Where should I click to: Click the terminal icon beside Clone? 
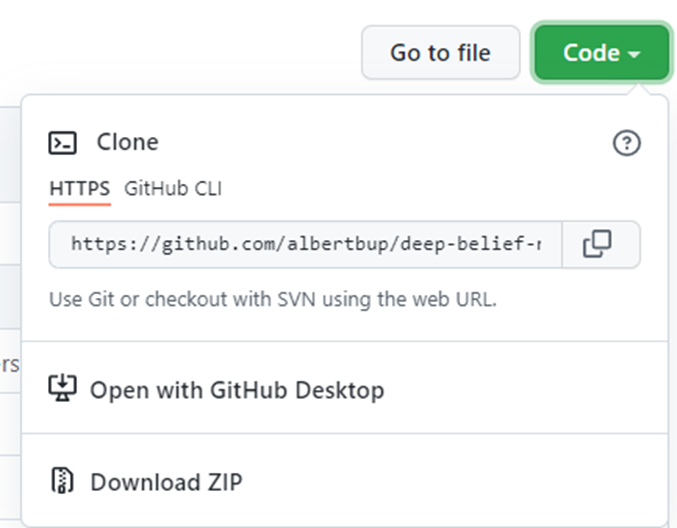point(63,143)
